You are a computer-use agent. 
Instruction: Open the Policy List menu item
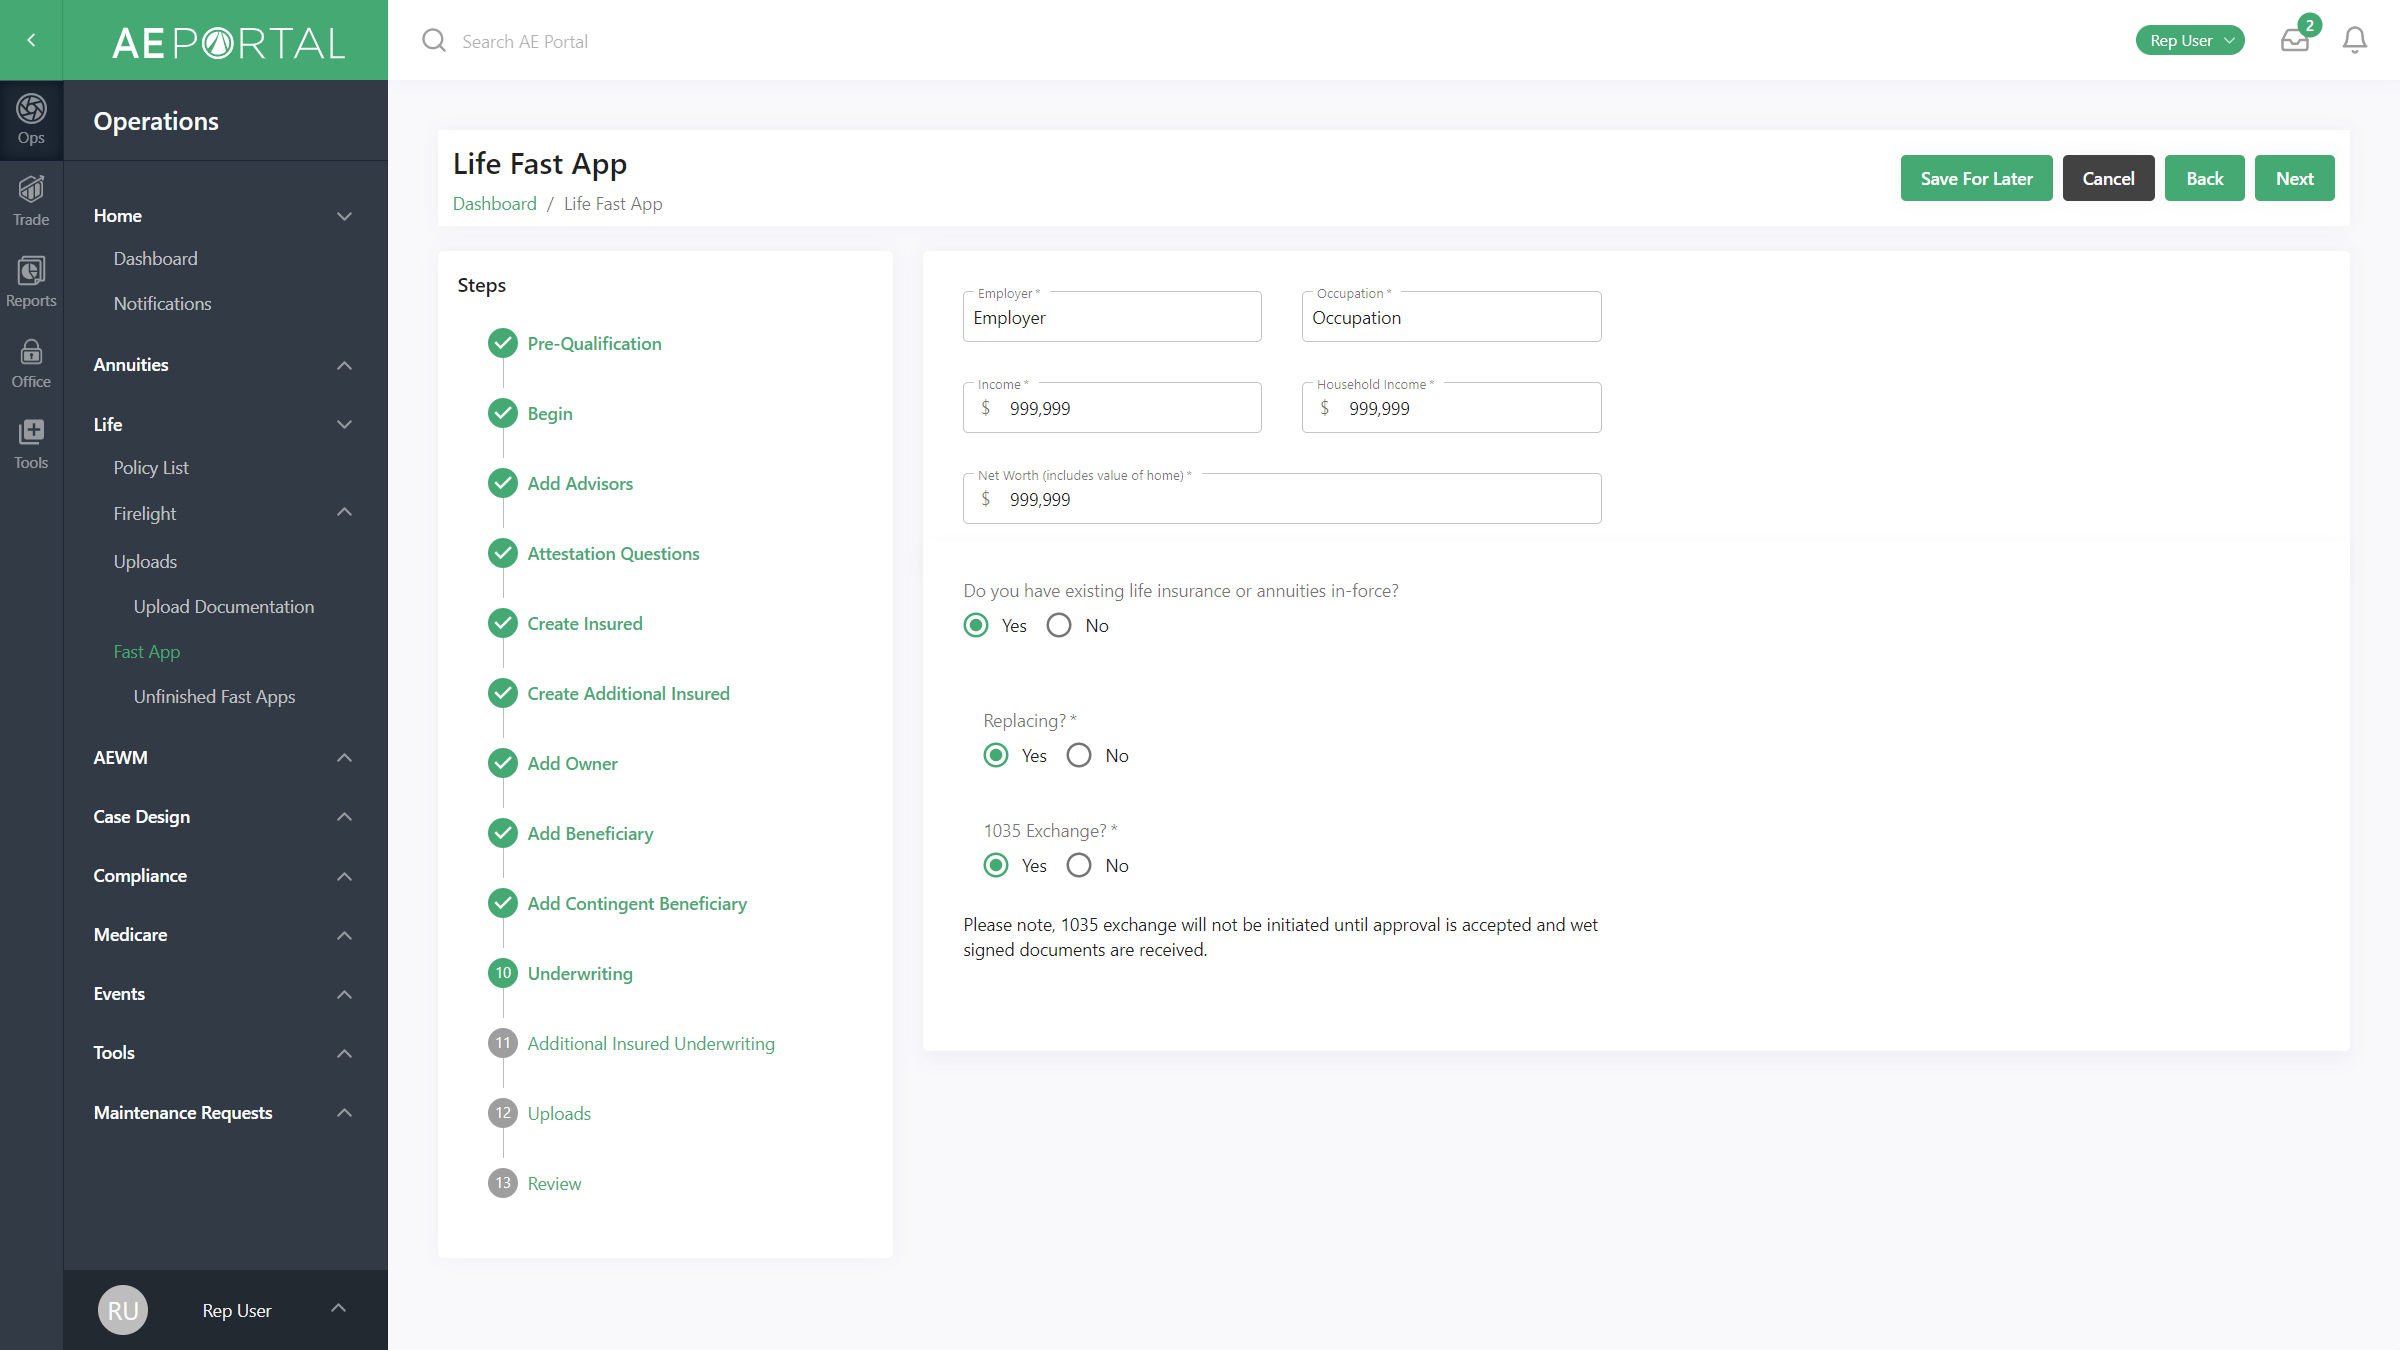(151, 467)
